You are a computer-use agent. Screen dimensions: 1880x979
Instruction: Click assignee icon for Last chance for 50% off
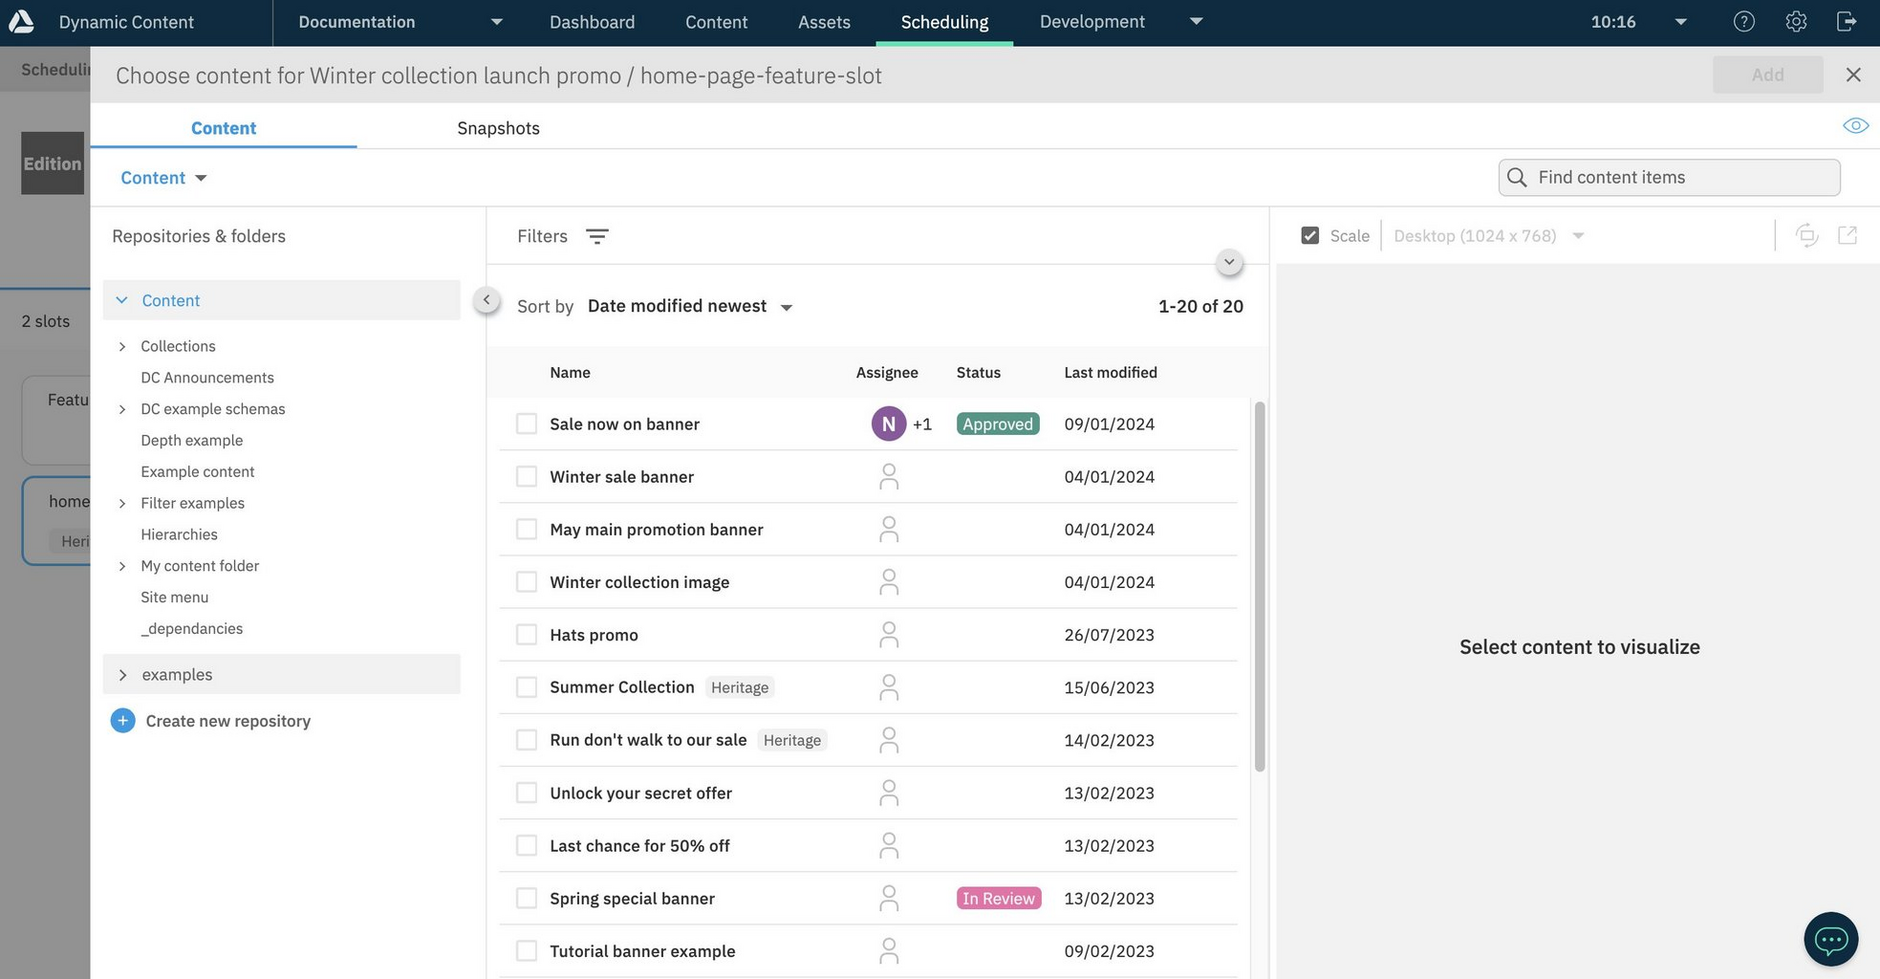tap(888, 846)
